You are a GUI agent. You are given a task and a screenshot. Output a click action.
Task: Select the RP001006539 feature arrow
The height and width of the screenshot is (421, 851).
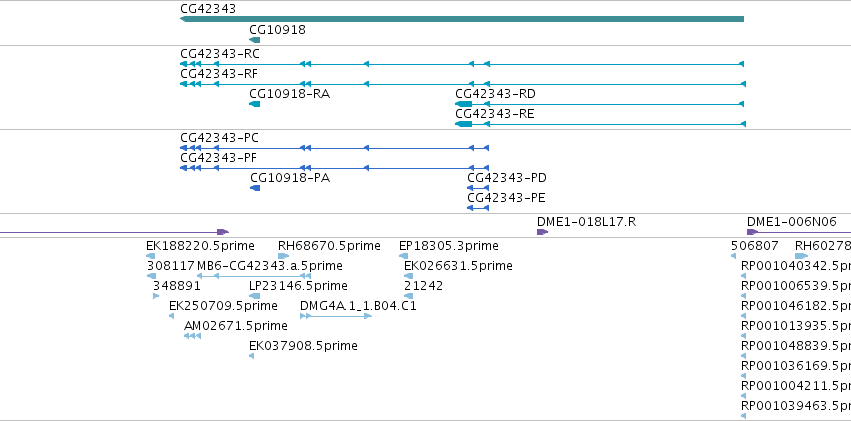click(744, 296)
